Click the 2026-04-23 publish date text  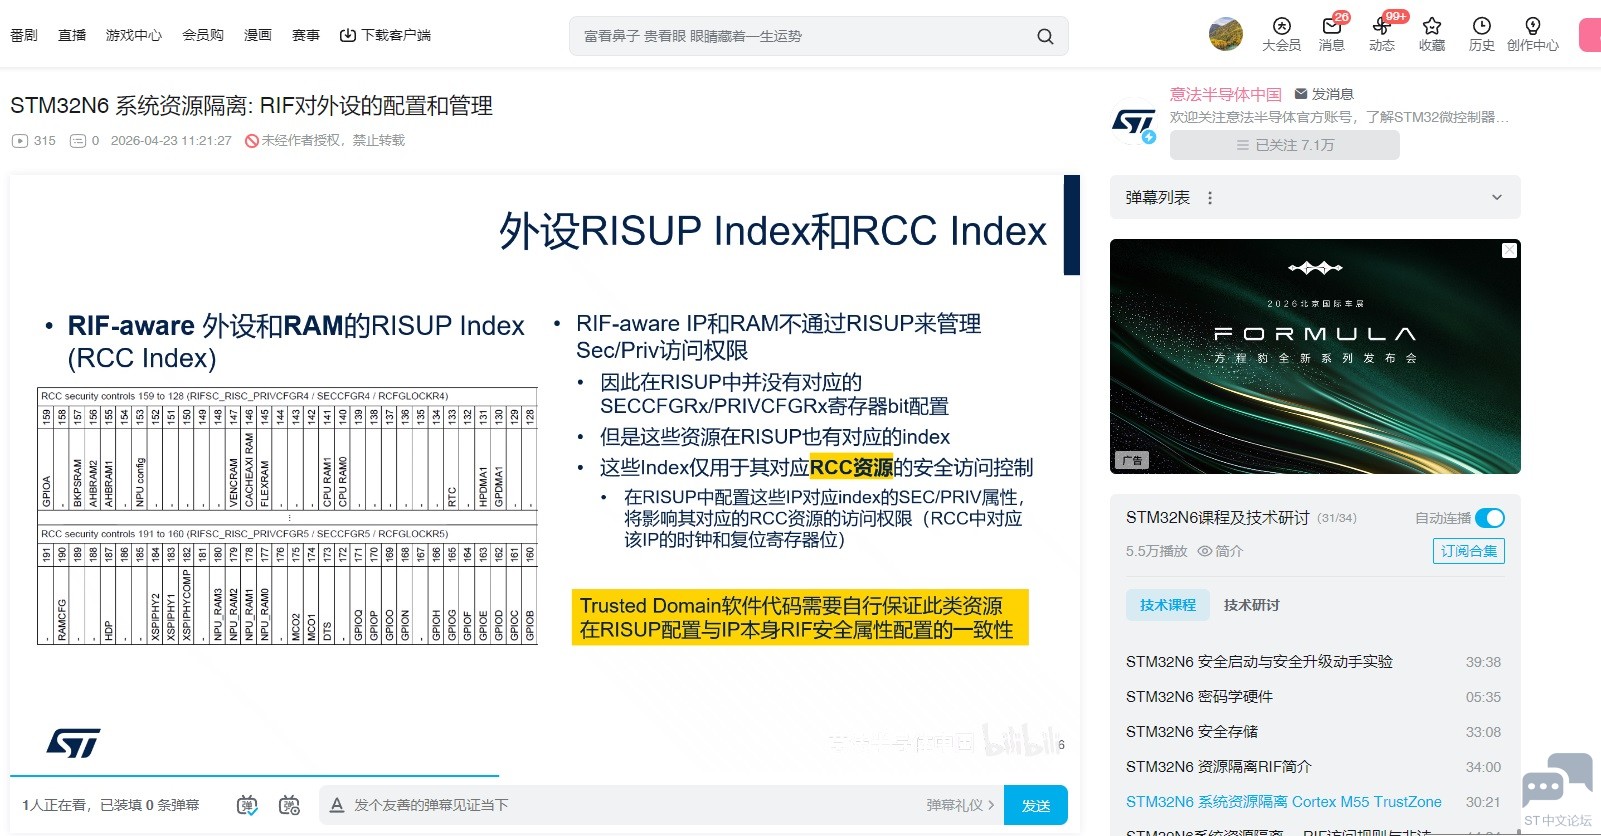(171, 141)
